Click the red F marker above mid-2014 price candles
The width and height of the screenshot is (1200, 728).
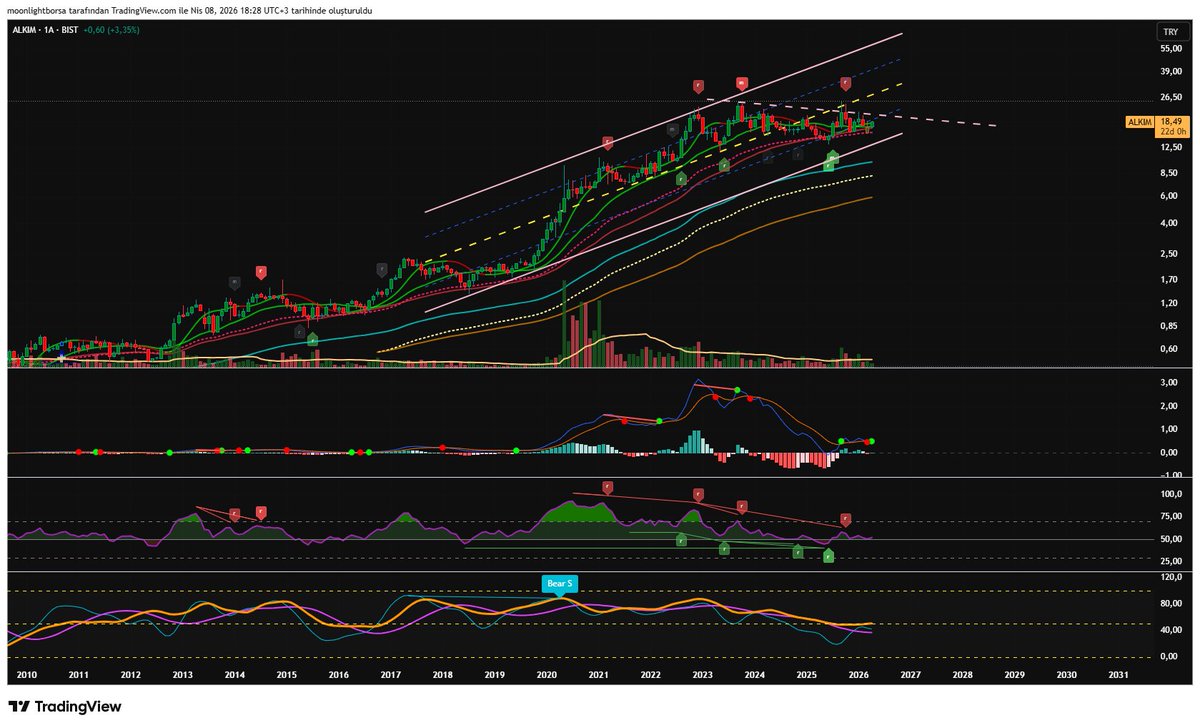coord(261,271)
